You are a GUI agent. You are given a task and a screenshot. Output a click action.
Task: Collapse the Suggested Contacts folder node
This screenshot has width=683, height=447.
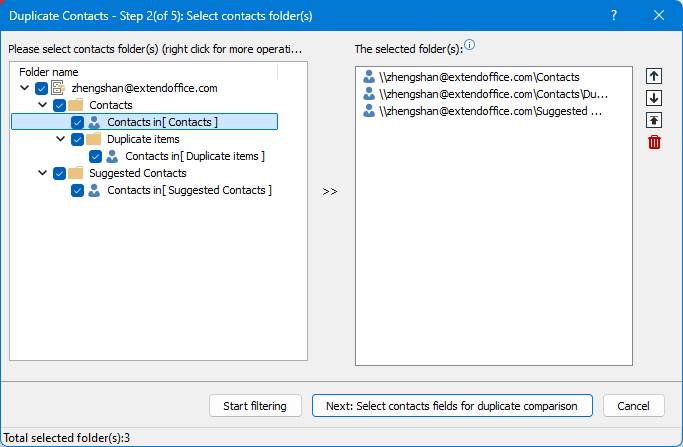pos(43,173)
